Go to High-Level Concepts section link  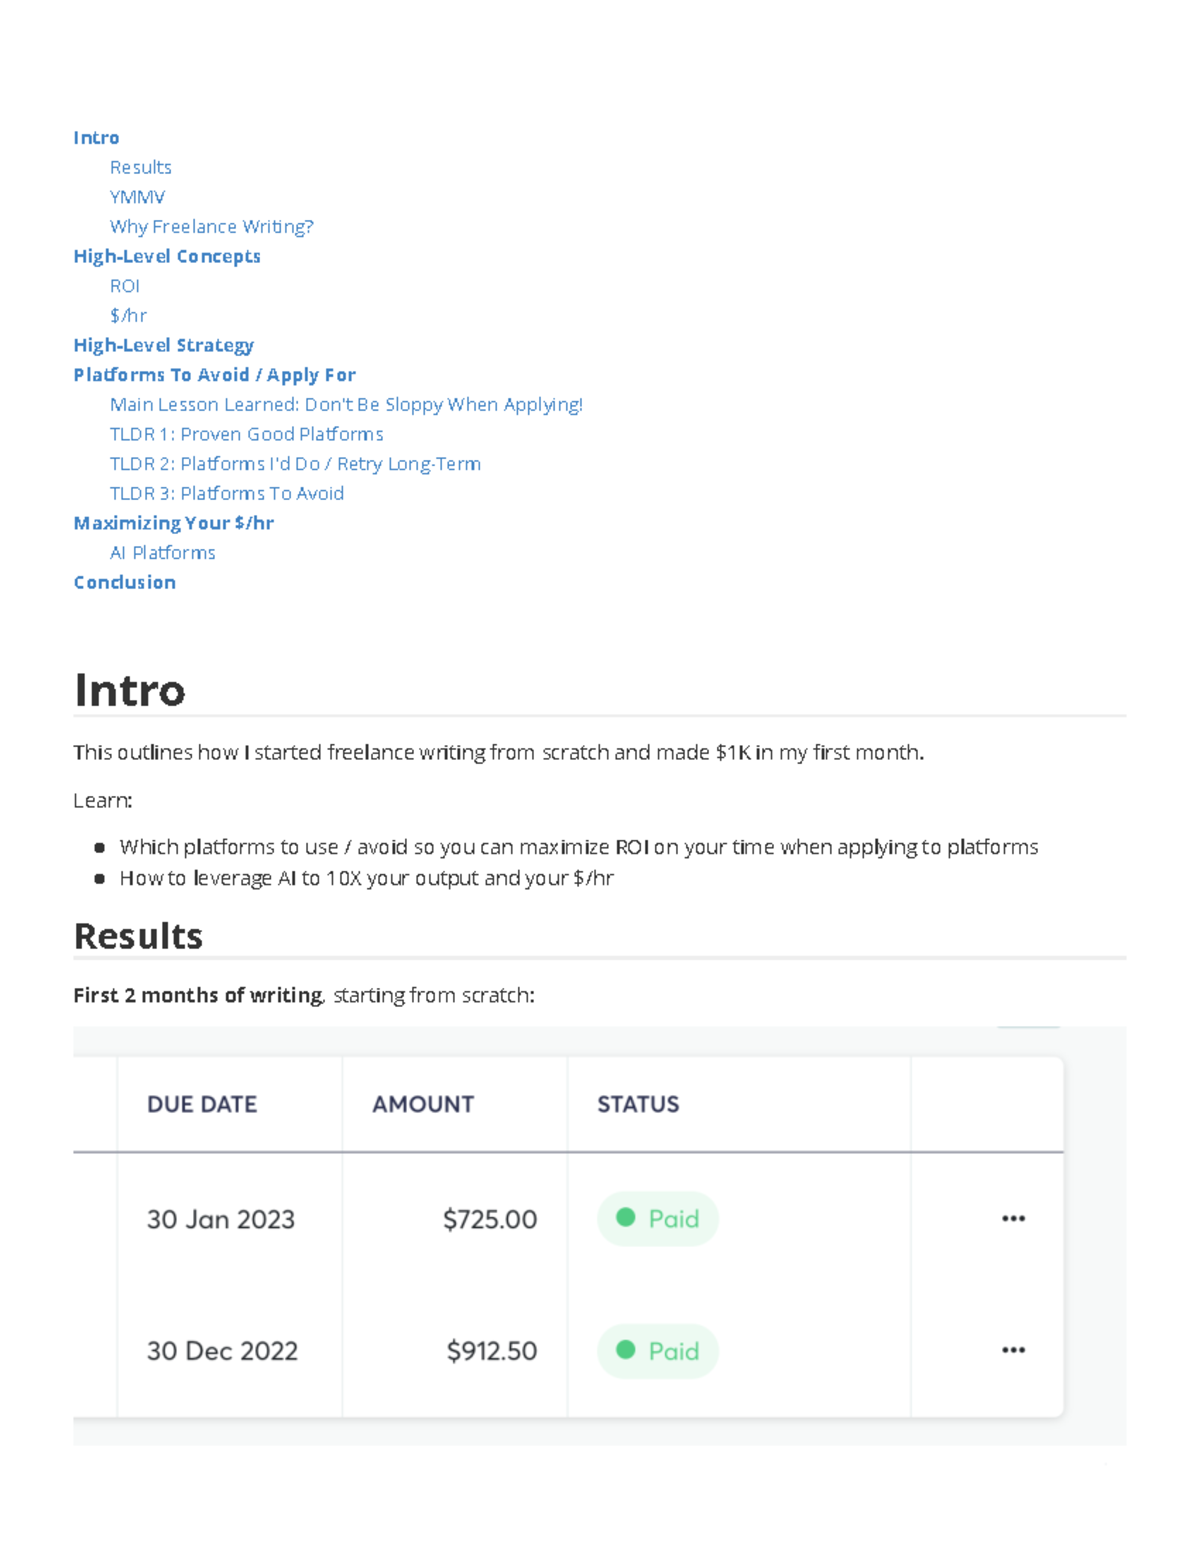coord(167,256)
